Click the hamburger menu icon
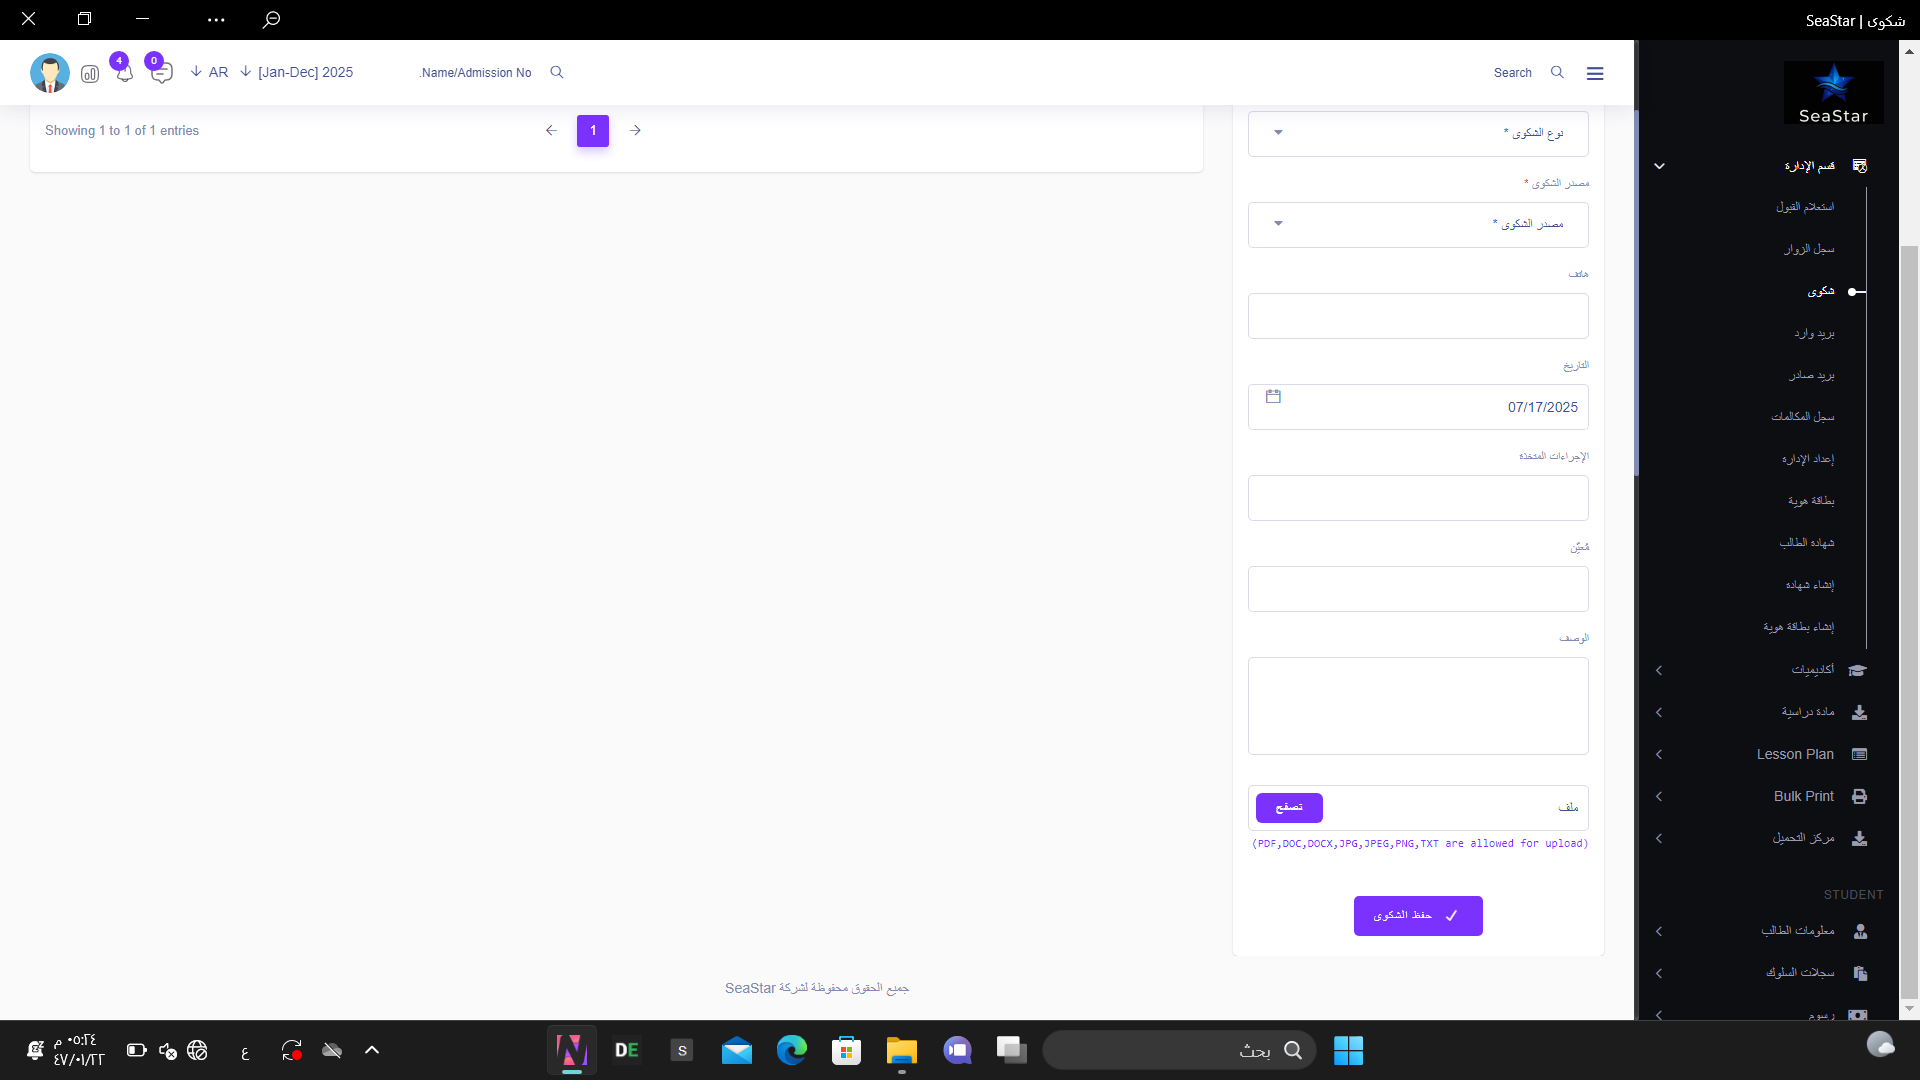The image size is (1920, 1080). [1595, 73]
